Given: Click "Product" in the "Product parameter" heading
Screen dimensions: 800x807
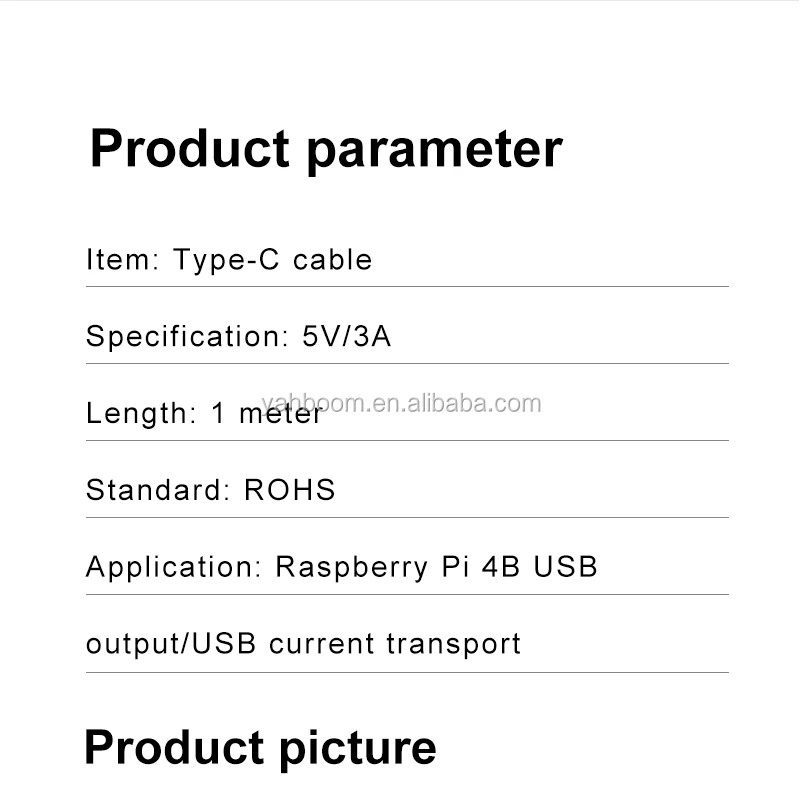Looking at the screenshot, I should (190, 150).
